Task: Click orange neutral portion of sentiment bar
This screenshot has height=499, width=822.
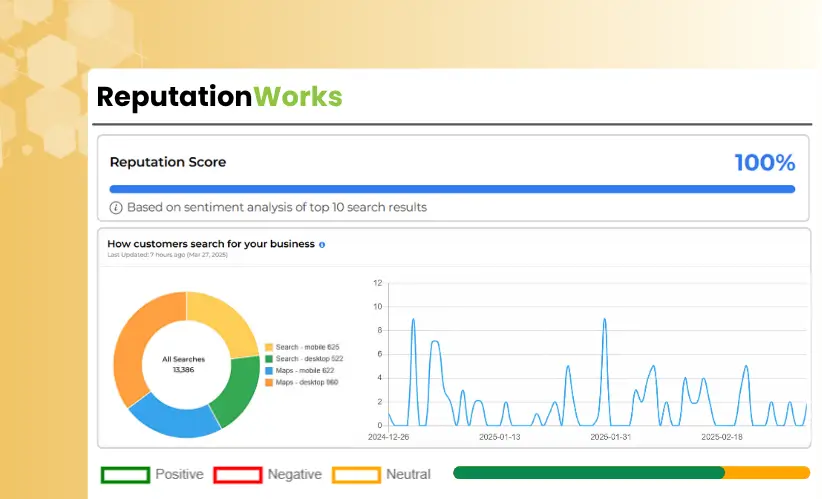Action: pyautogui.click(x=767, y=473)
